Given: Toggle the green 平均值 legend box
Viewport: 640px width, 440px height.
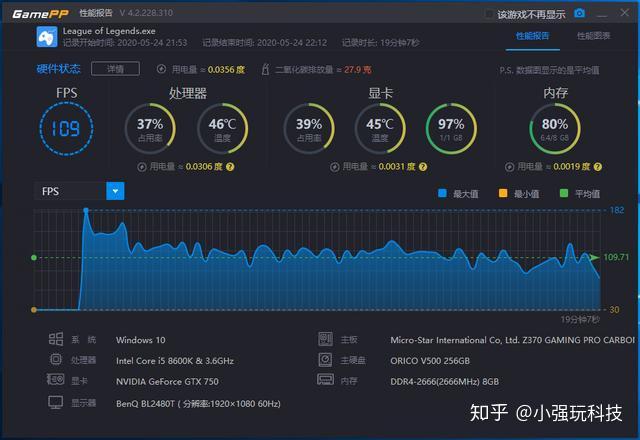Looking at the screenshot, I should [x=564, y=193].
